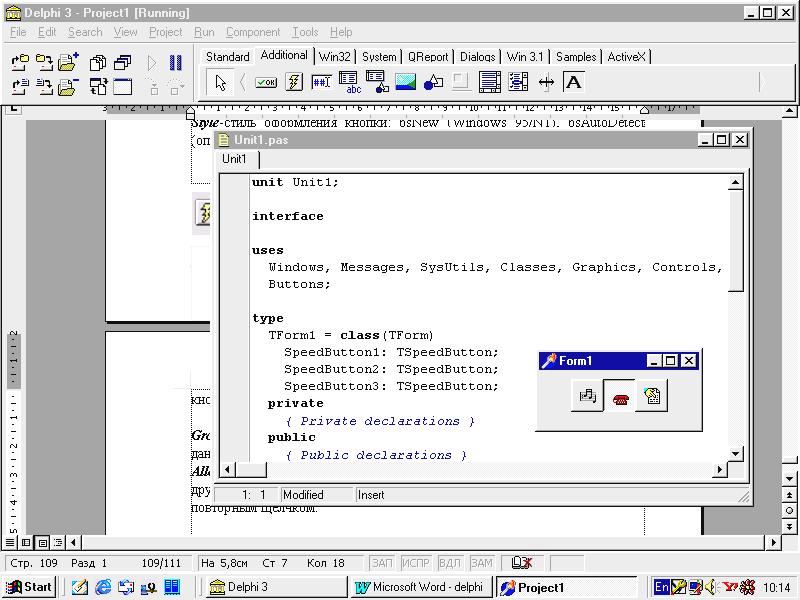Pick the SpeedButton lightning component icon
The height and width of the screenshot is (600, 800).
pos(294,82)
